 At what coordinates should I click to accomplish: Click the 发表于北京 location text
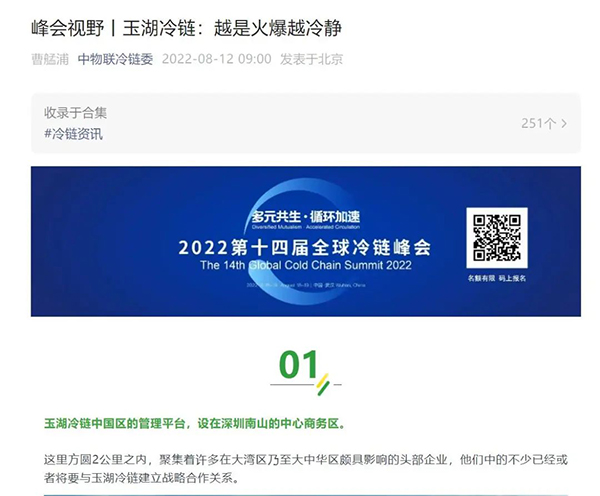pos(311,59)
